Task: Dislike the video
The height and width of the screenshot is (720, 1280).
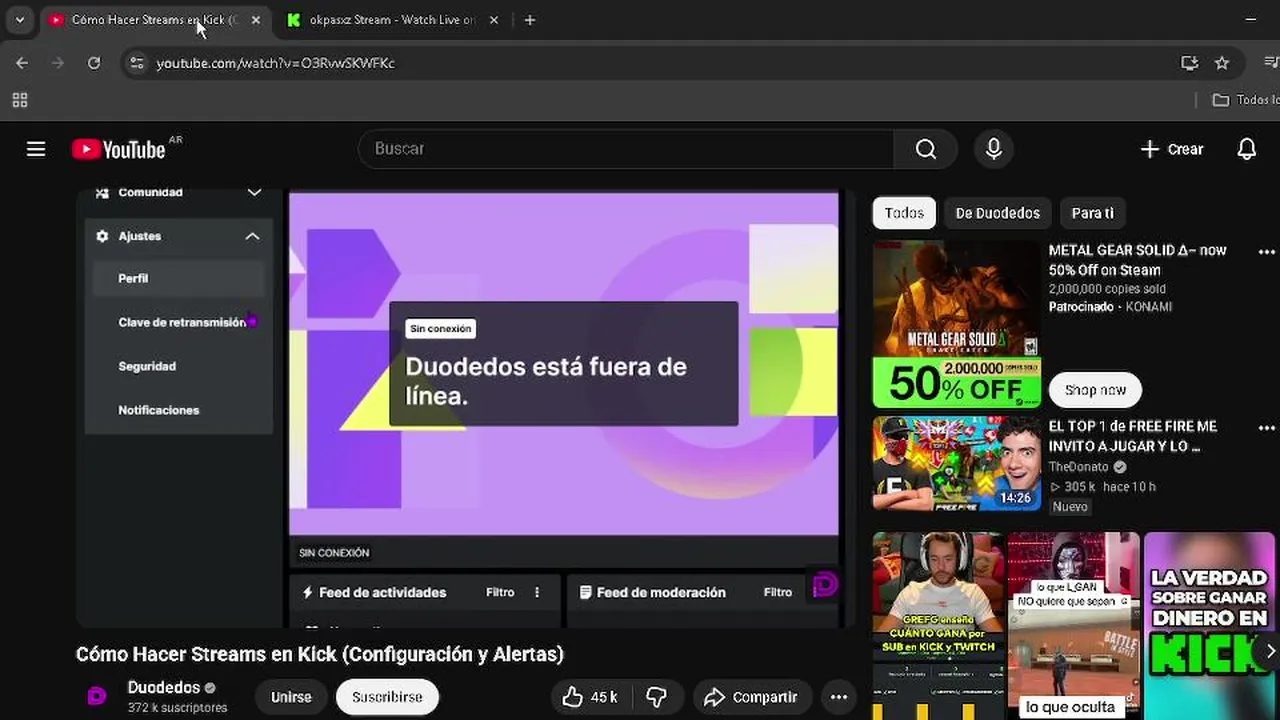Action: point(657,697)
